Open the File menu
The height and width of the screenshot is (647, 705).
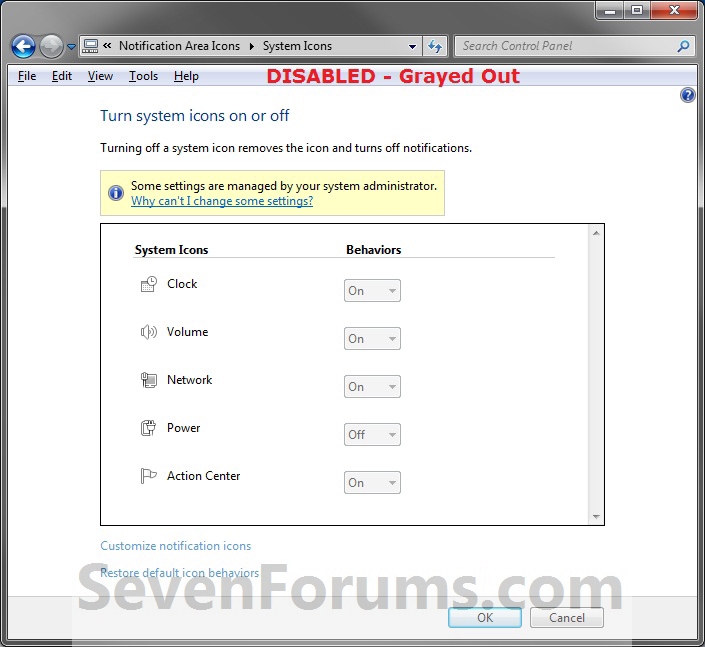[x=27, y=76]
